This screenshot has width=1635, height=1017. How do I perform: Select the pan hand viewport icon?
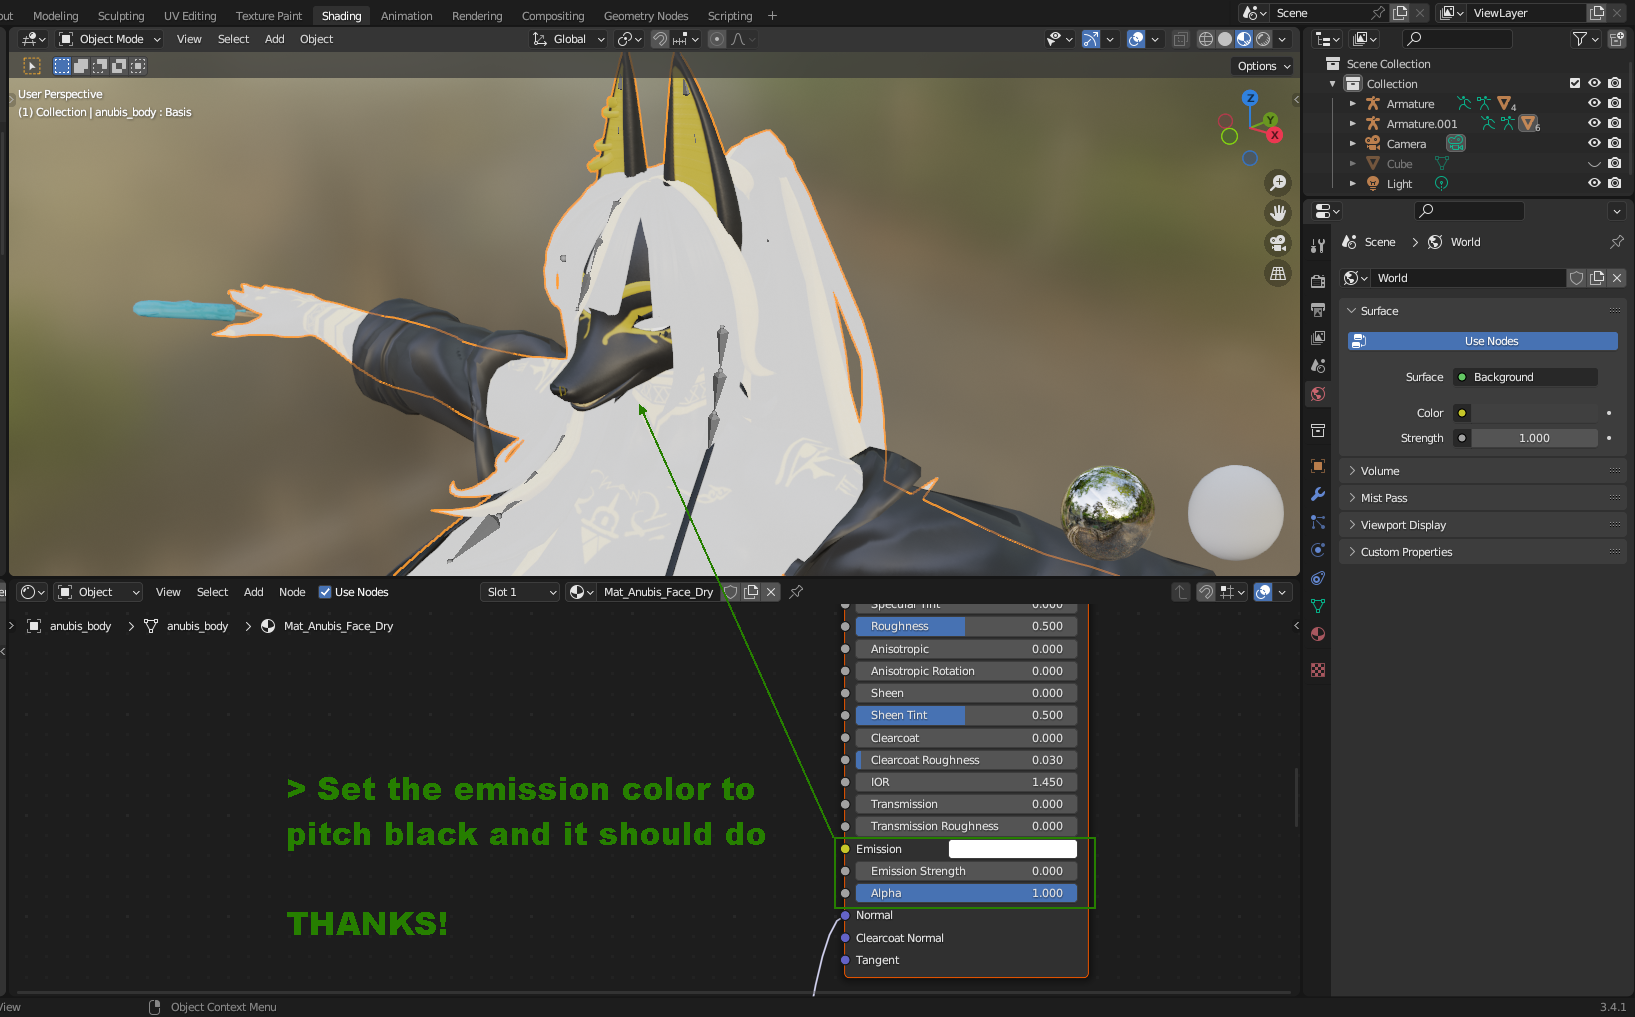tap(1278, 213)
